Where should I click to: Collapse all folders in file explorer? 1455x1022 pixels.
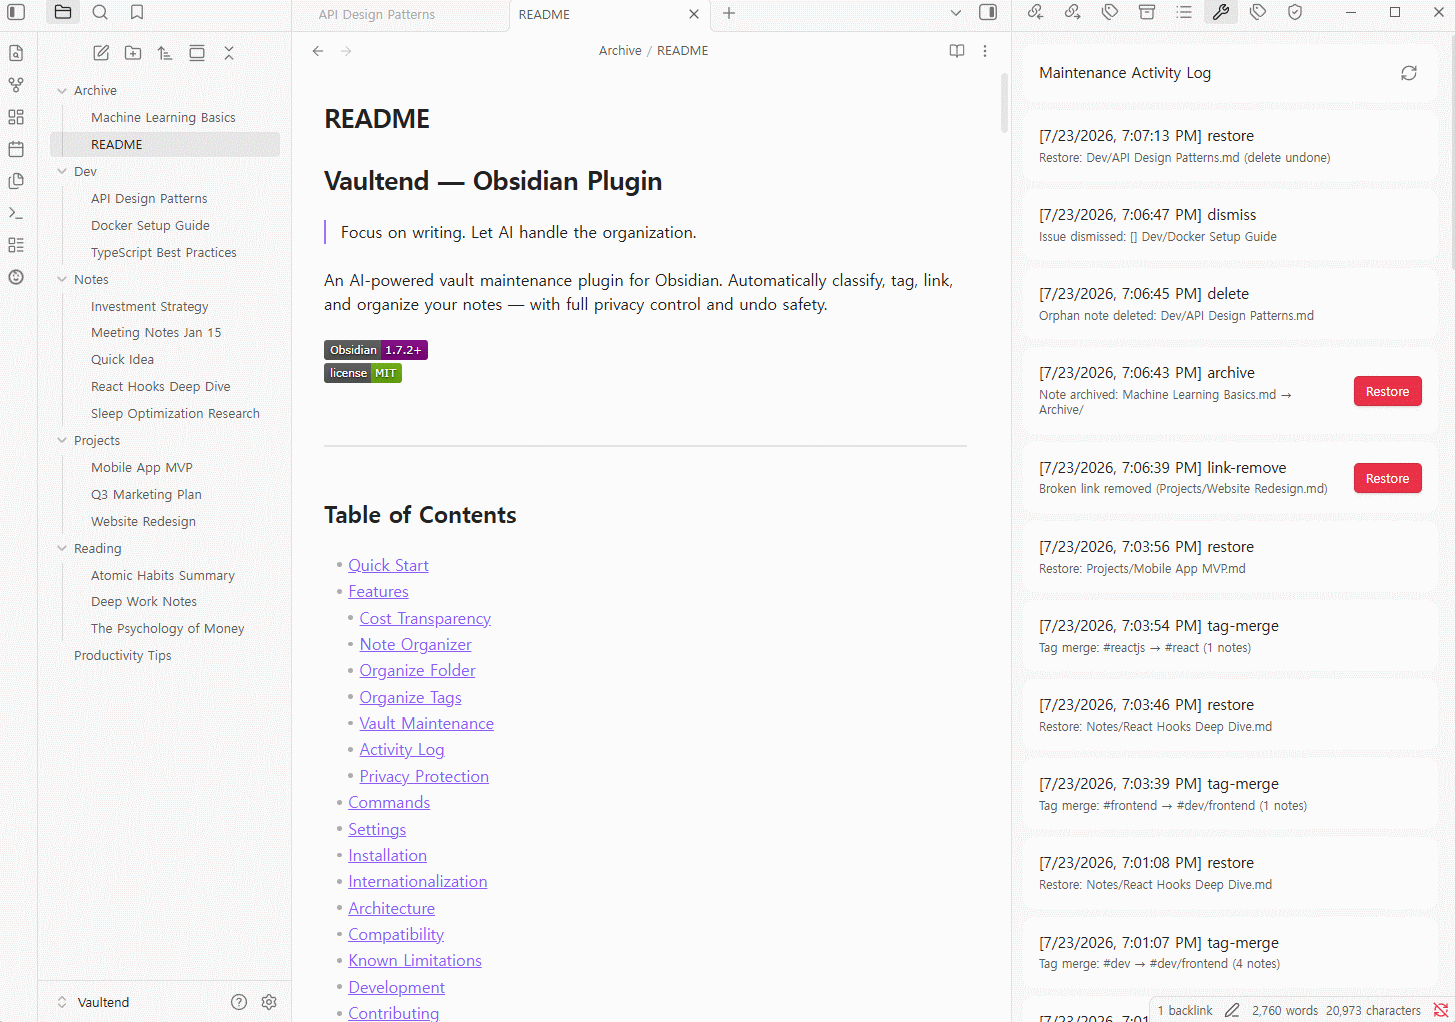[229, 53]
